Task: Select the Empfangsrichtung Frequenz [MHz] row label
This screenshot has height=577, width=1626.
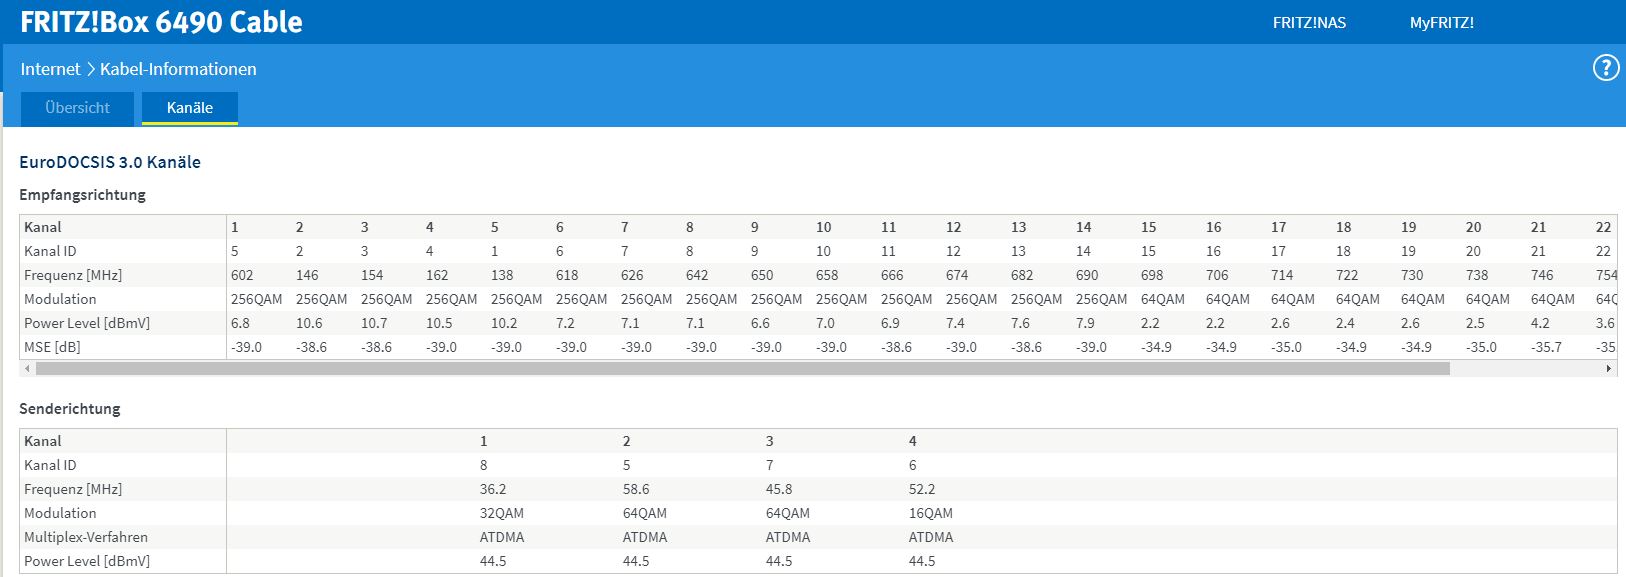Action: tap(73, 275)
